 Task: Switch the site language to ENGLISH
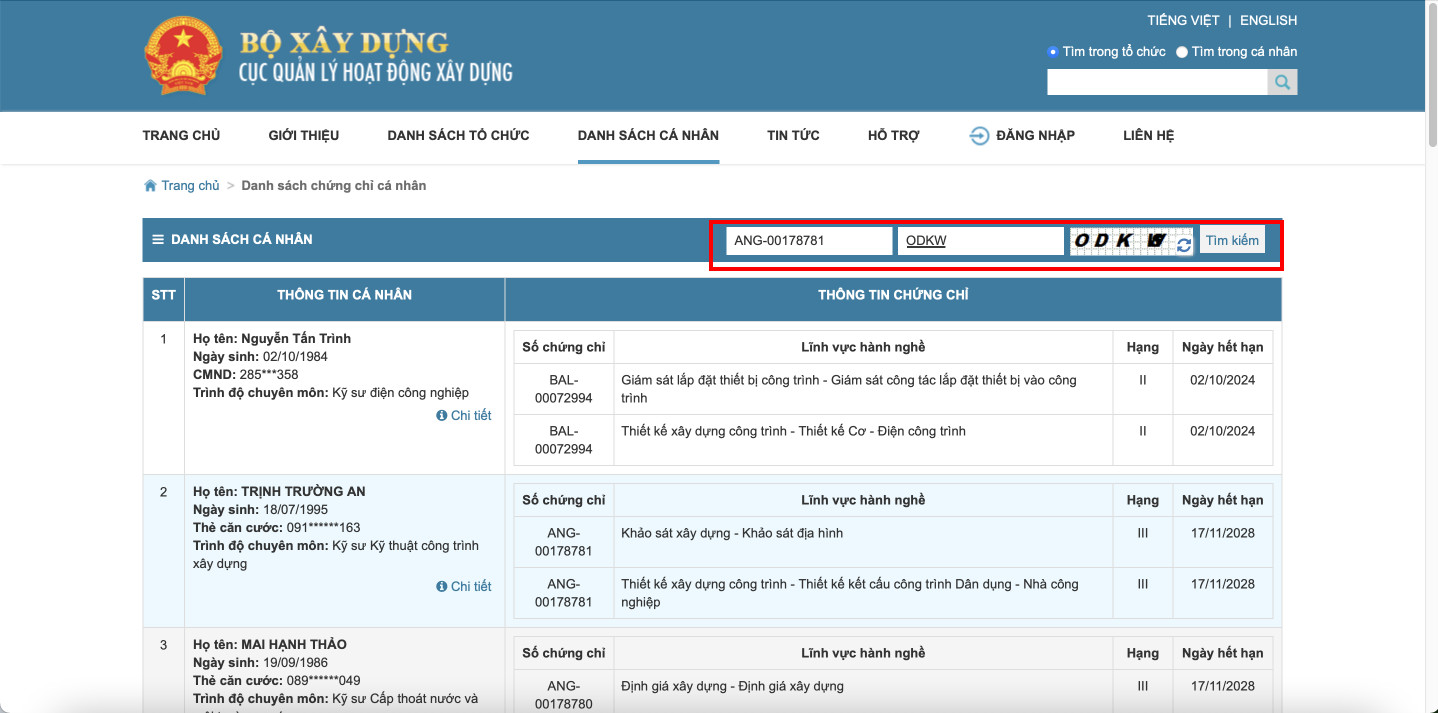1268,19
